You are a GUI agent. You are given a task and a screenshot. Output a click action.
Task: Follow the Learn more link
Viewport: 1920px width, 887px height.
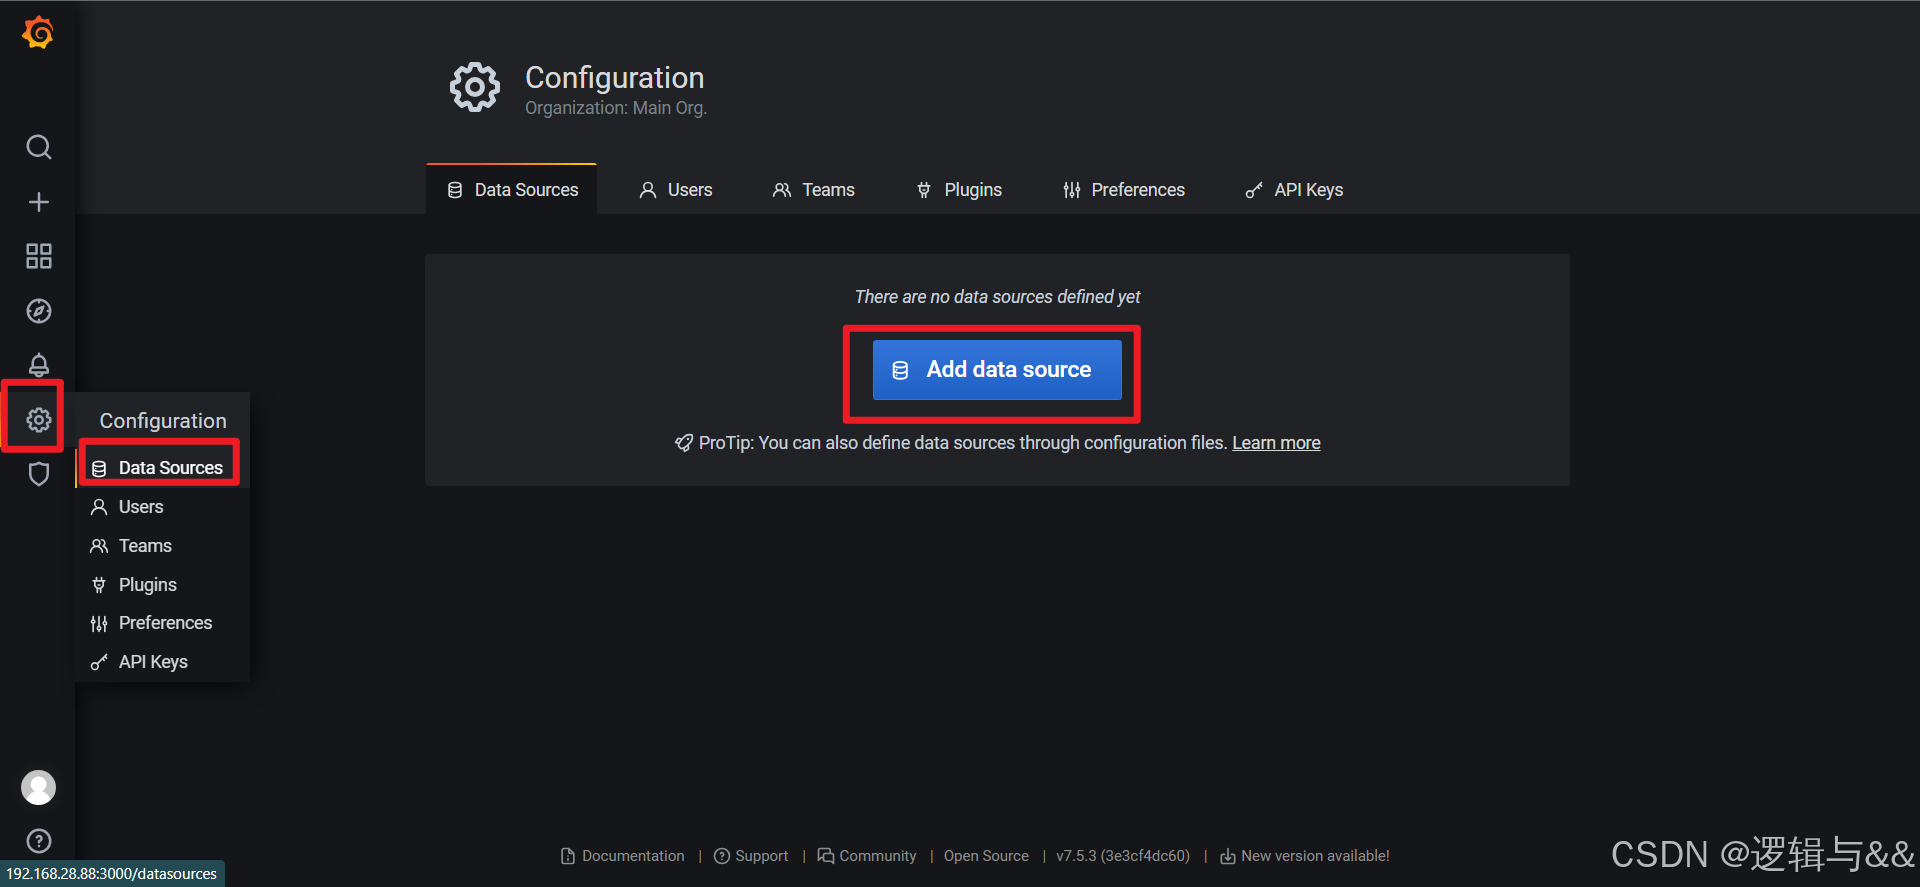click(1276, 443)
